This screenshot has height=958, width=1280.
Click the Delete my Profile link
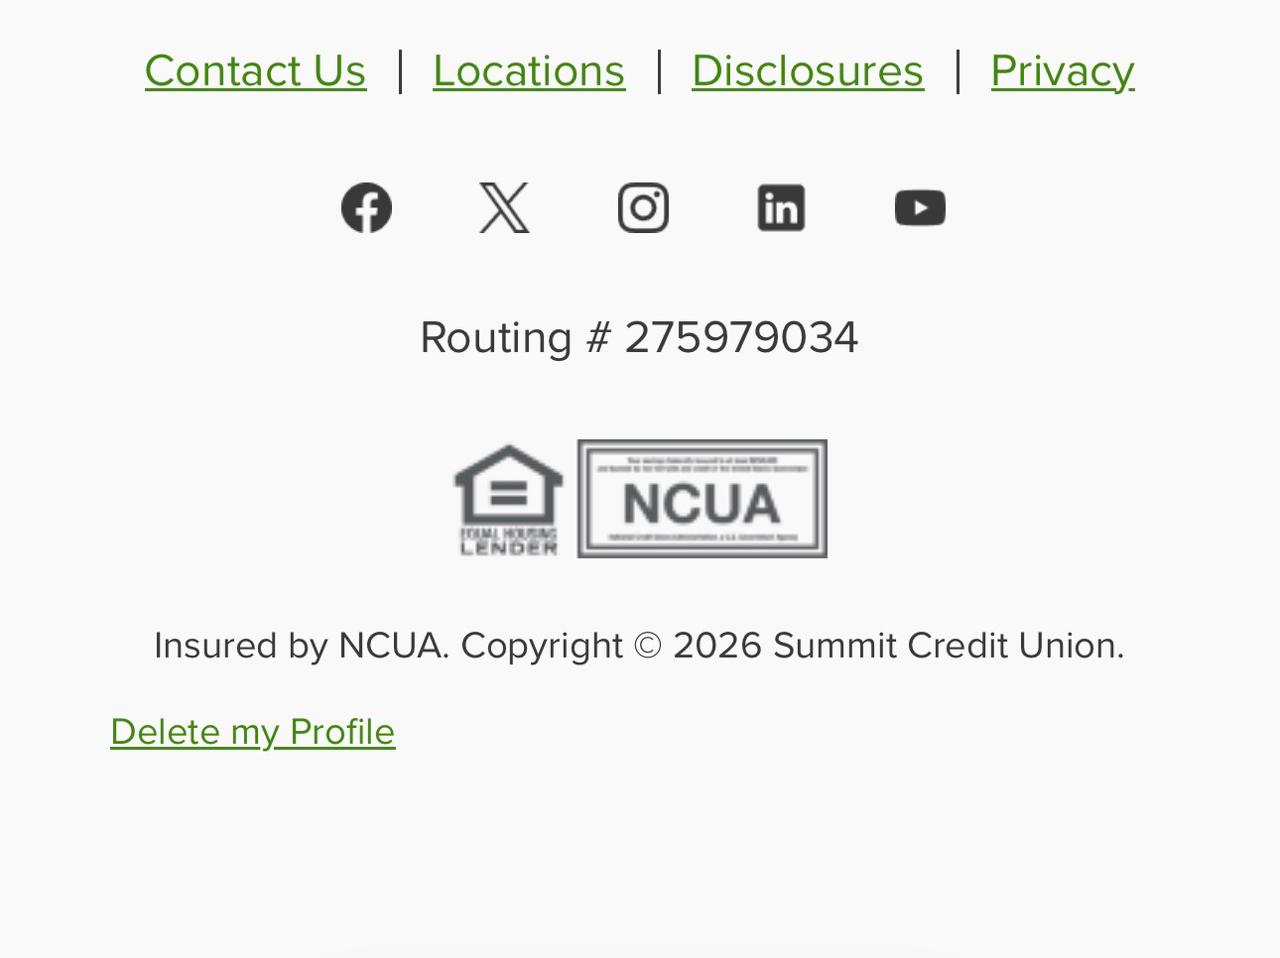[253, 732]
